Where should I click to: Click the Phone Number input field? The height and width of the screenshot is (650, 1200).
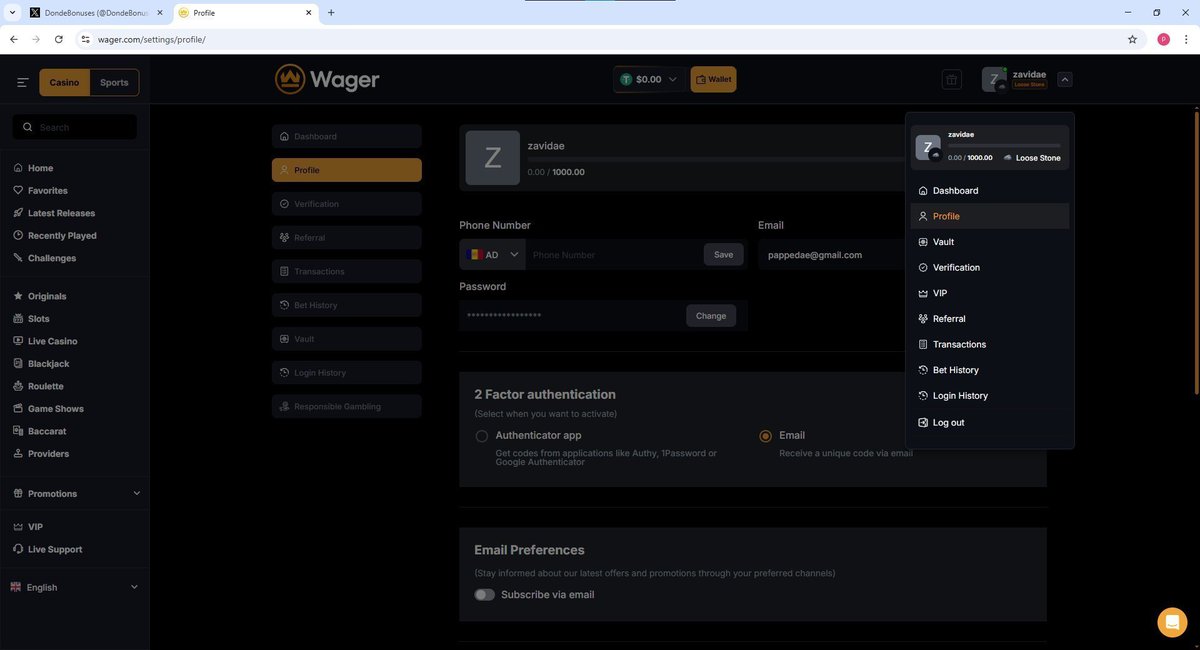click(x=614, y=255)
